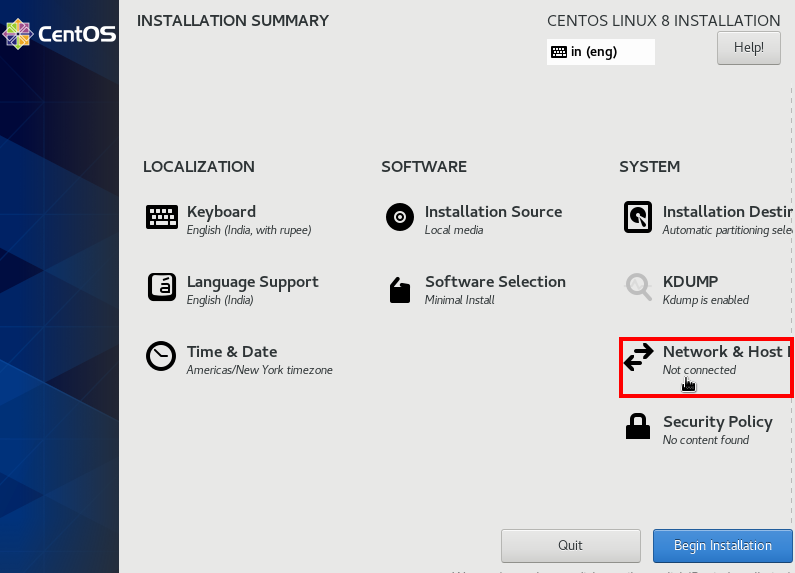
Task: Click the Help! button
Action: pos(749,48)
